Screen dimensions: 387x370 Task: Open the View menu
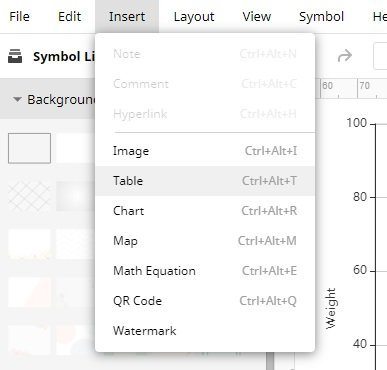(x=257, y=16)
